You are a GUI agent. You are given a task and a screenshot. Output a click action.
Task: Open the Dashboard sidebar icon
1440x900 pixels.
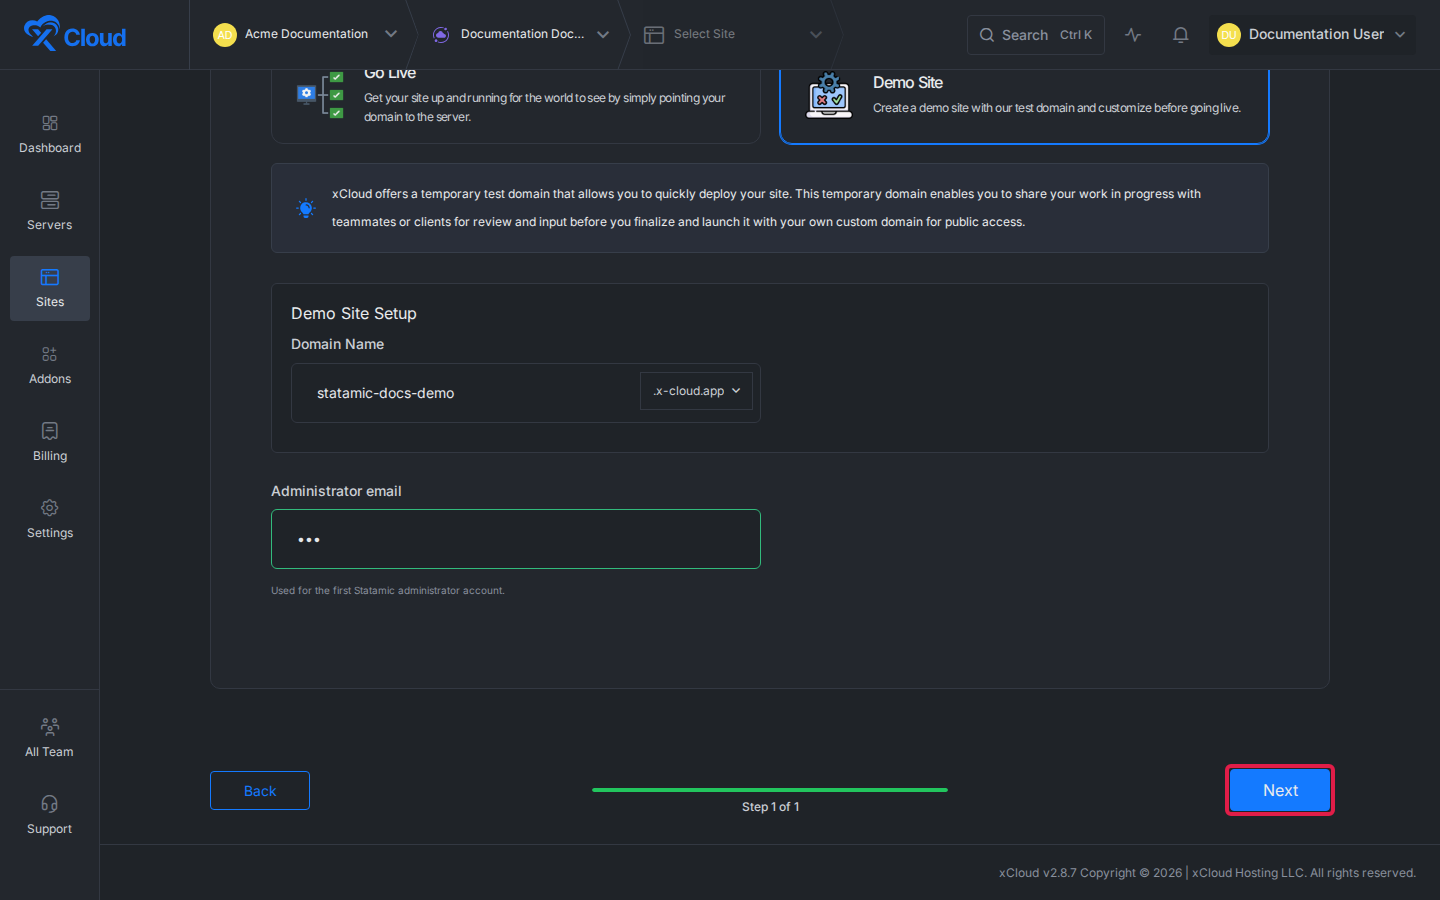click(x=50, y=123)
